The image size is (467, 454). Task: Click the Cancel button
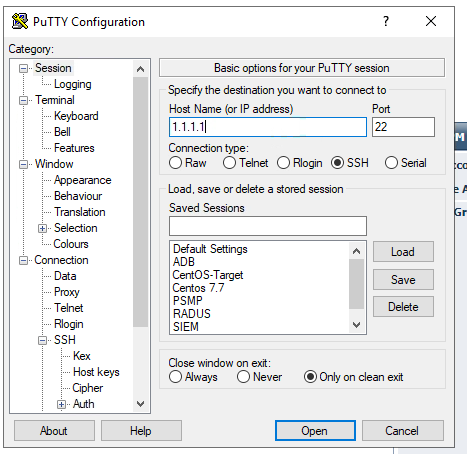[x=403, y=431]
